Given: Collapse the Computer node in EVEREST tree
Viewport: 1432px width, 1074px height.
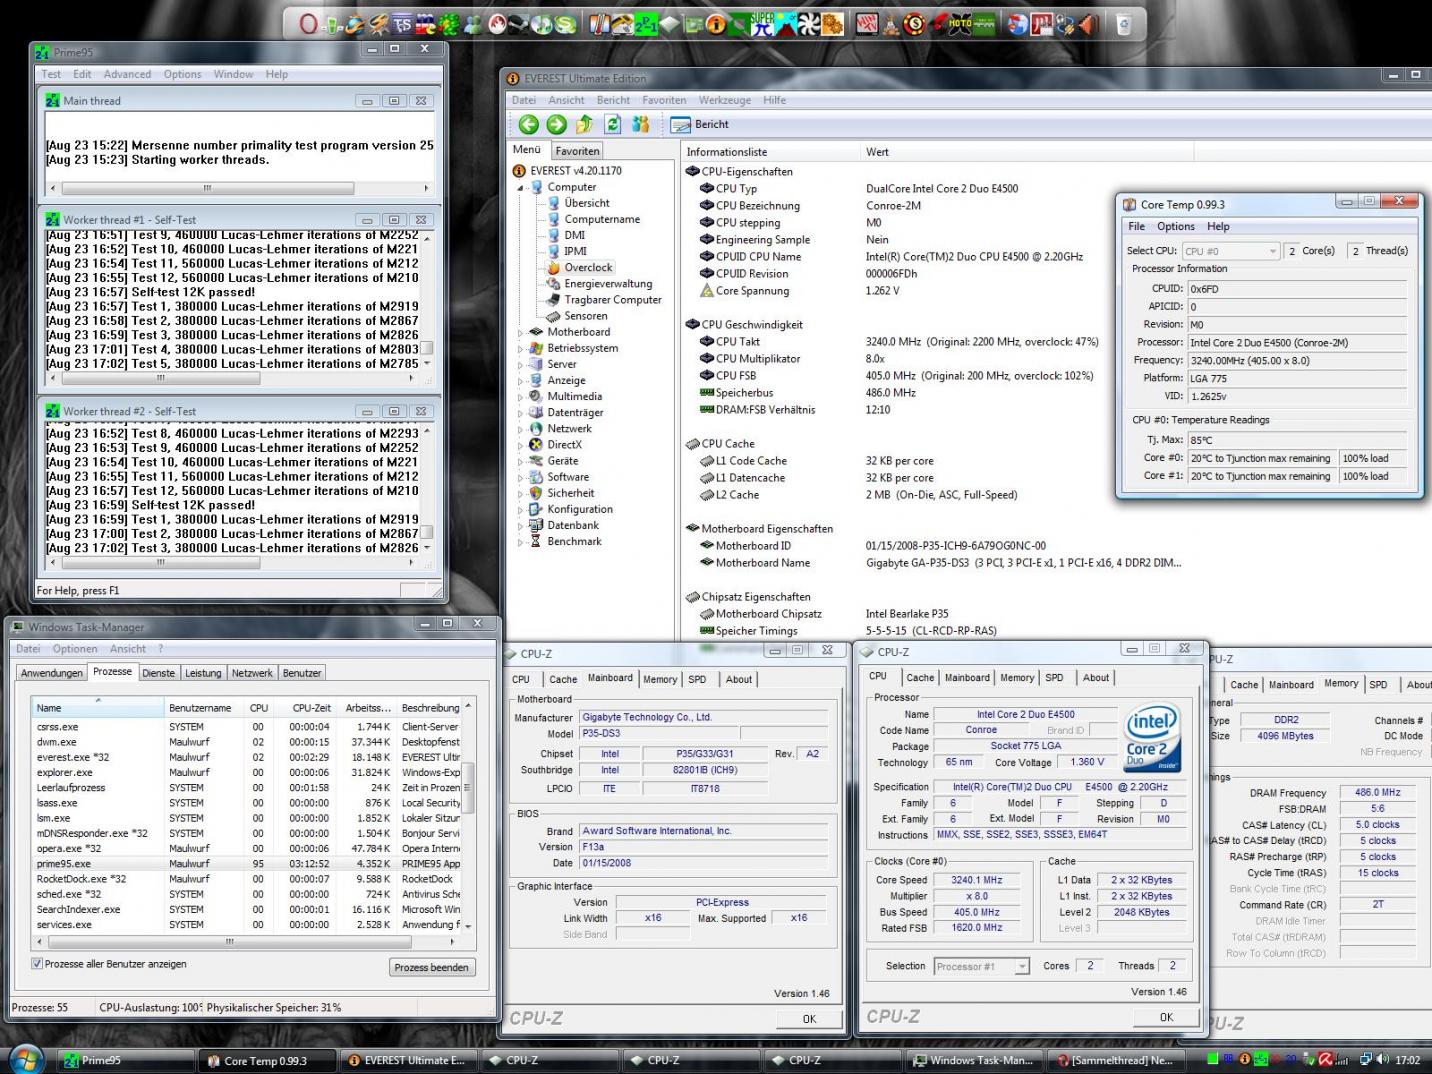Looking at the screenshot, I should 520,188.
